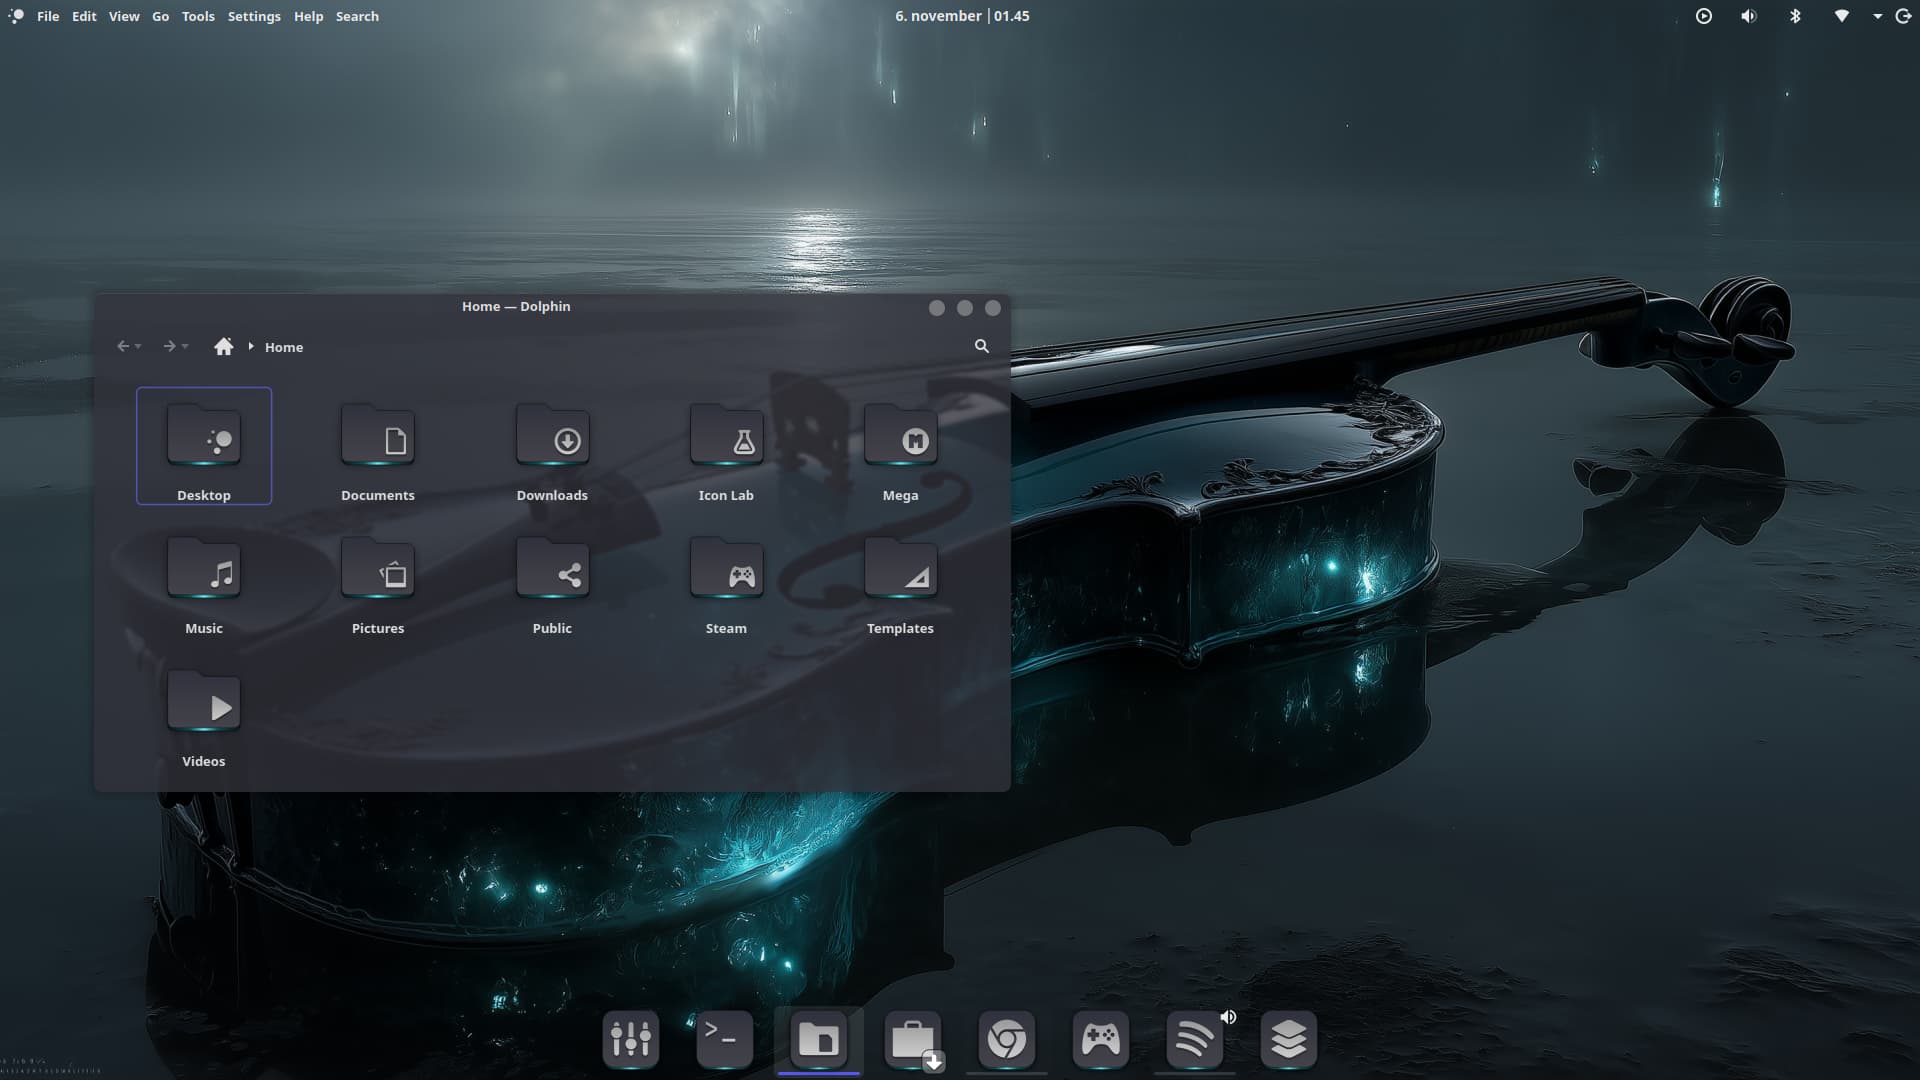This screenshot has width=1920, height=1080.
Task: Click the home icon in the breadcrumb
Action: point(223,346)
